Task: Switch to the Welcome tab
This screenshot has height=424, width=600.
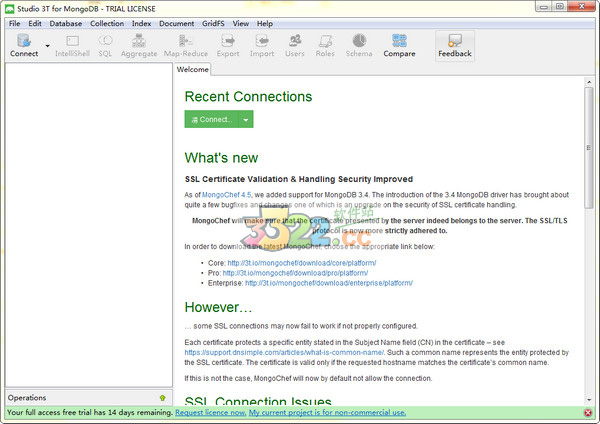Action: pos(193,70)
